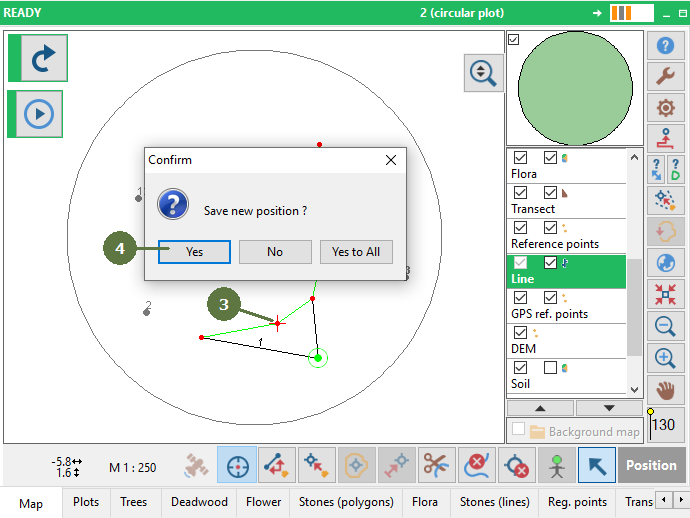The image size is (690, 518).
Task: Open the Stones (lines) tab
Action: point(495,502)
